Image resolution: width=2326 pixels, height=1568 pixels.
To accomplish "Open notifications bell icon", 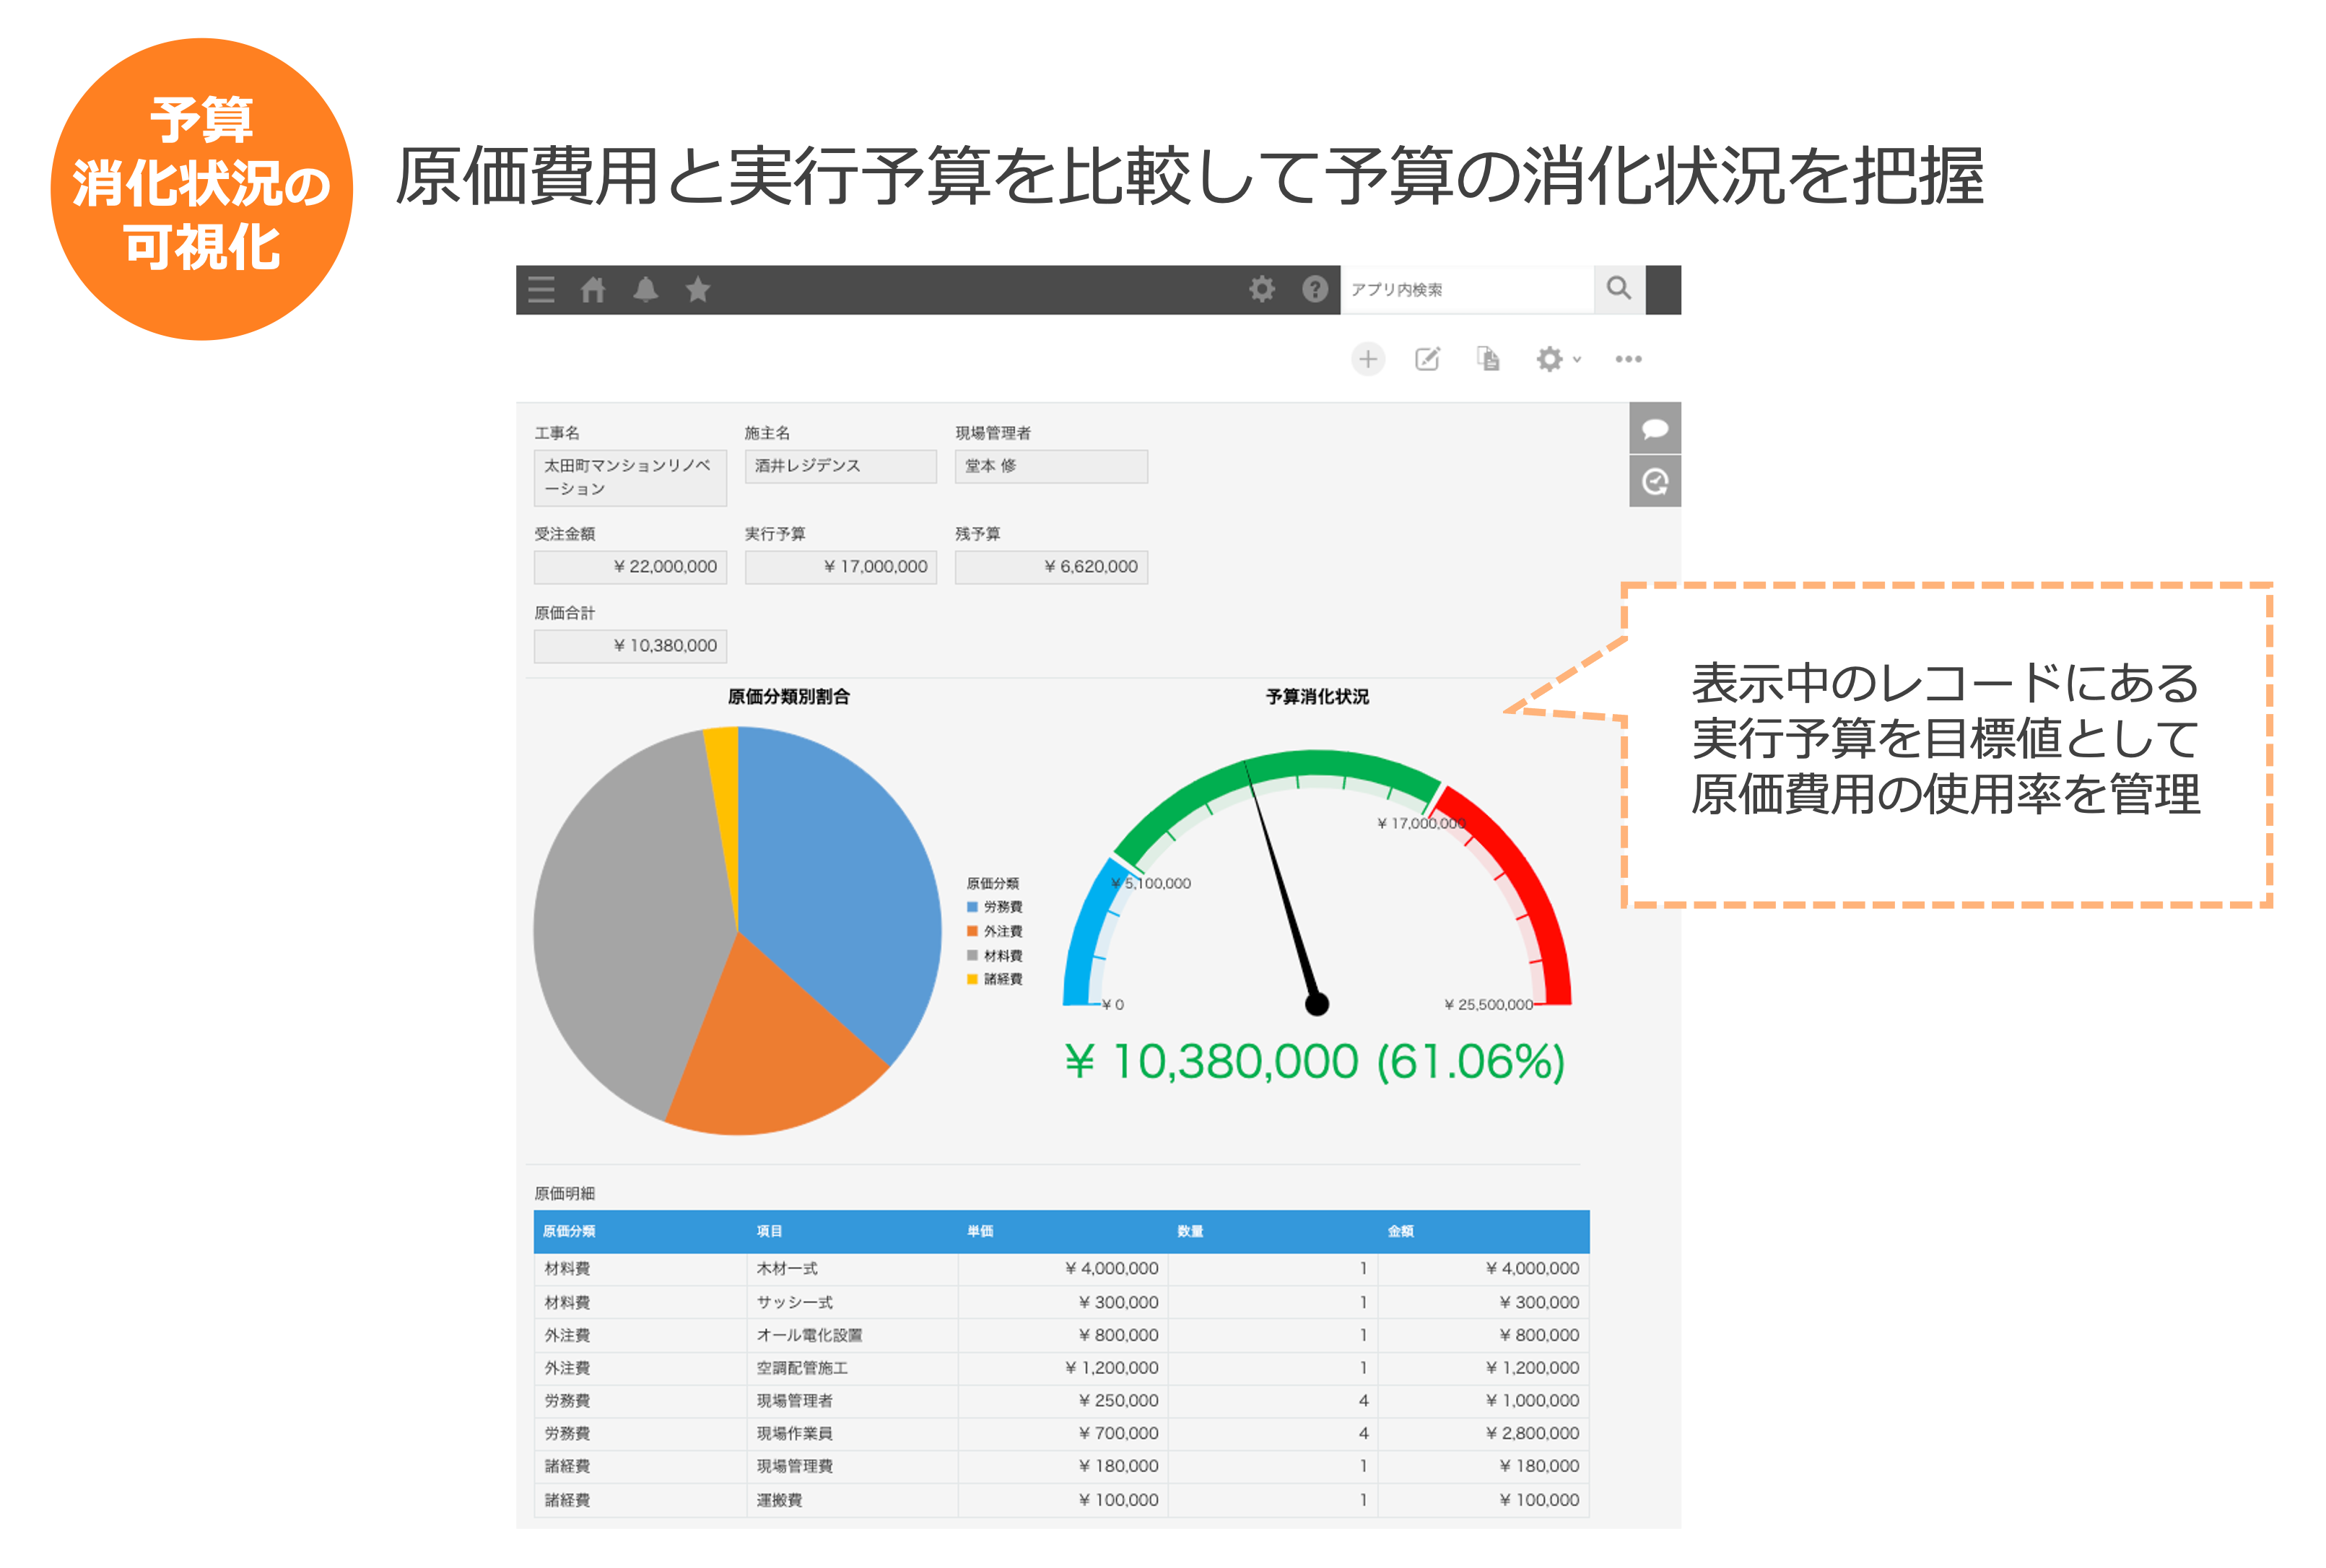I will [646, 290].
